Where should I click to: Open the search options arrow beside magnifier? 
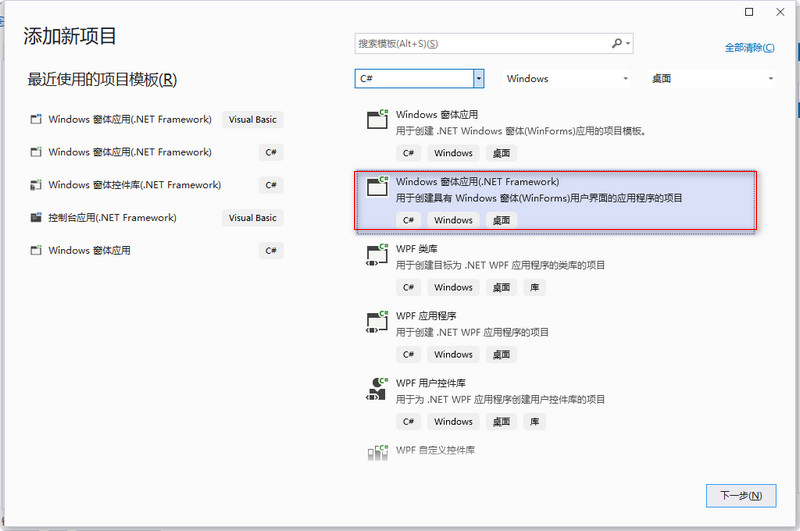pyautogui.click(x=628, y=44)
